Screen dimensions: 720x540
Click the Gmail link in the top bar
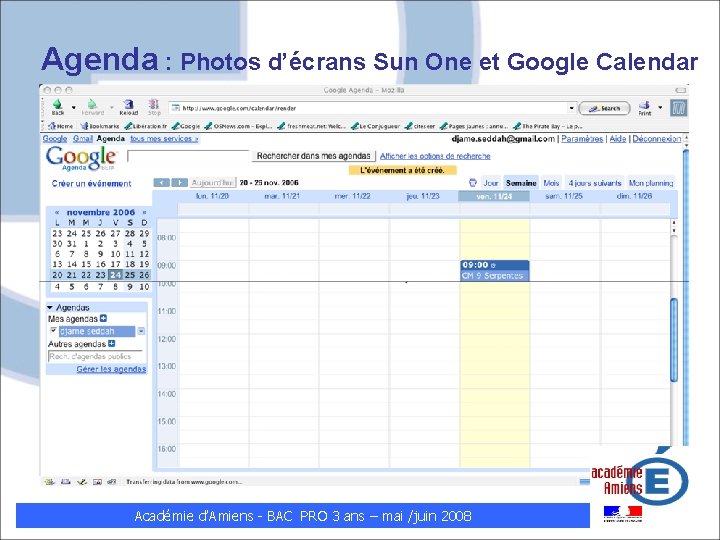(83, 138)
